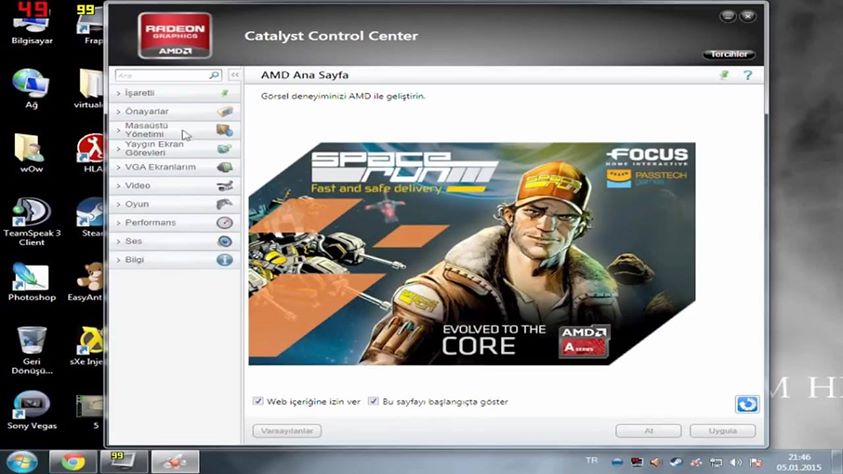
Task: Expand the İşaretli section
Action: click(174, 93)
